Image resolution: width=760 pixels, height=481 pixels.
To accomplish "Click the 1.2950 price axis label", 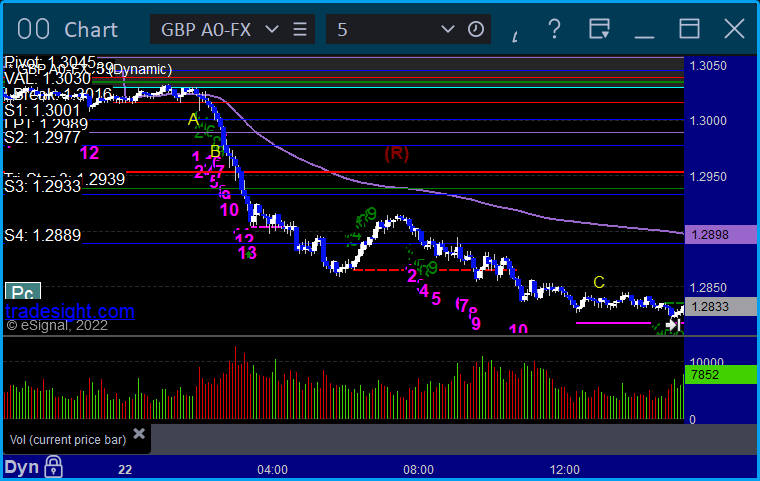I will [x=708, y=176].
